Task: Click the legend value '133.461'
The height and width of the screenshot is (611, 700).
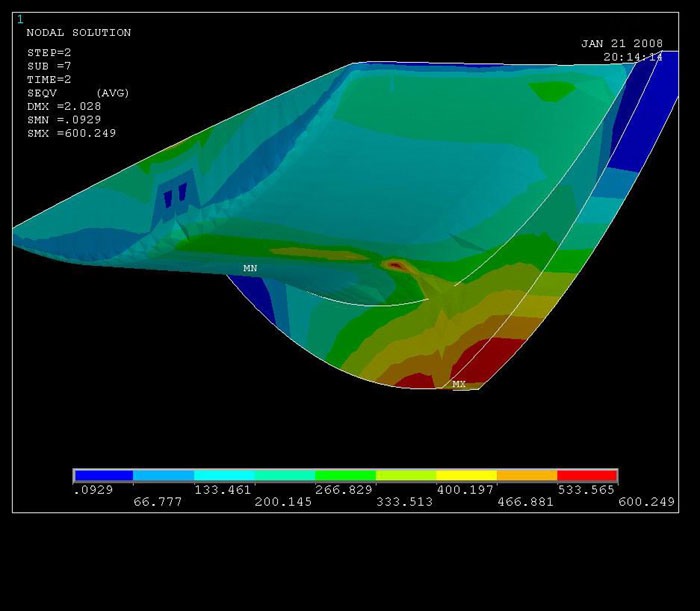Action: pos(222,490)
